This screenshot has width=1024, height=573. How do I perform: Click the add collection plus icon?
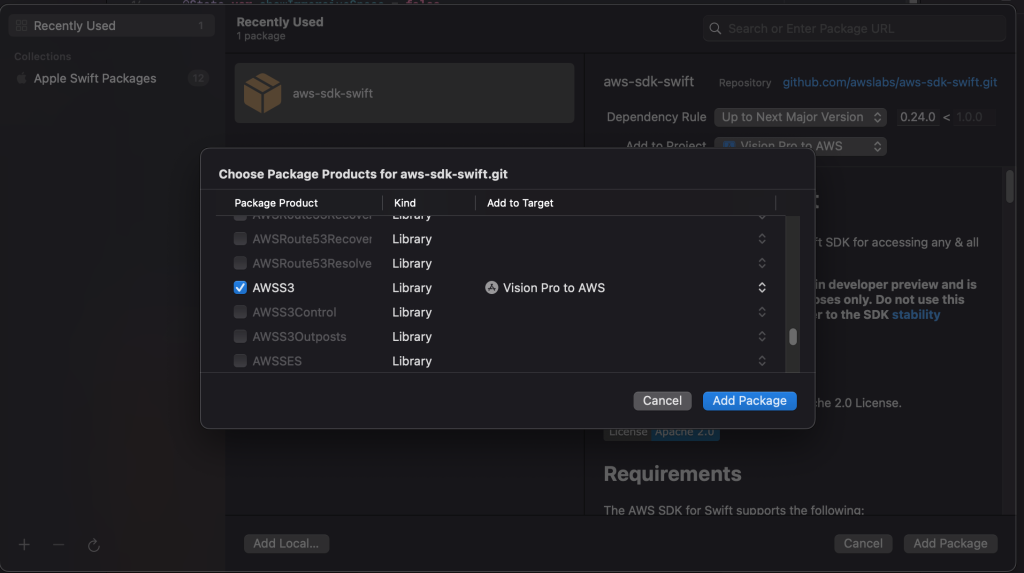pos(24,545)
